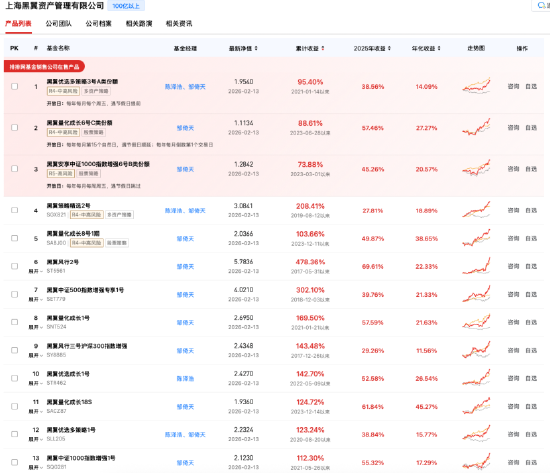Select the PK checkbox in row 3
The height and width of the screenshot is (473, 550).
(x=14, y=168)
